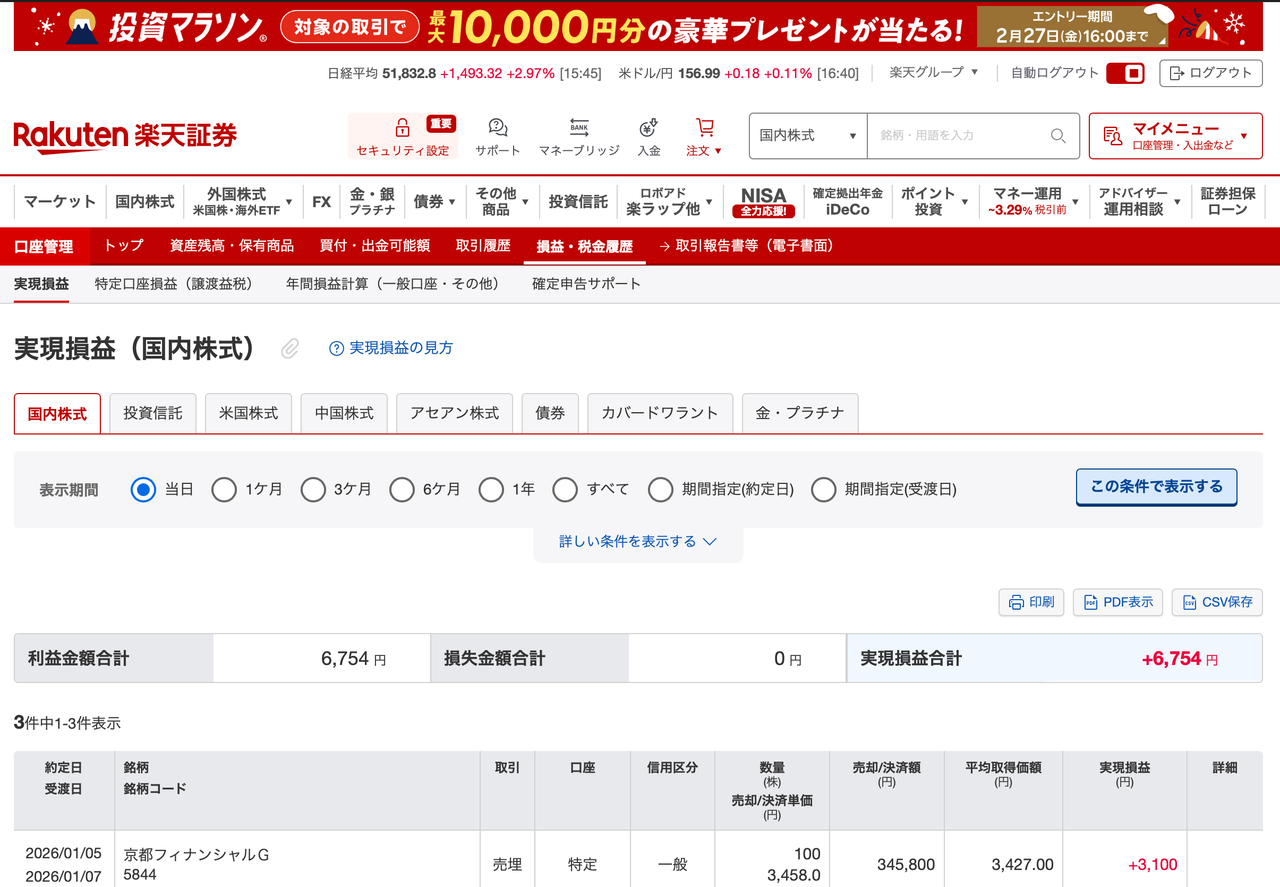Open the 注文 shopping cart icon
This screenshot has width=1280, height=887.
[703, 128]
